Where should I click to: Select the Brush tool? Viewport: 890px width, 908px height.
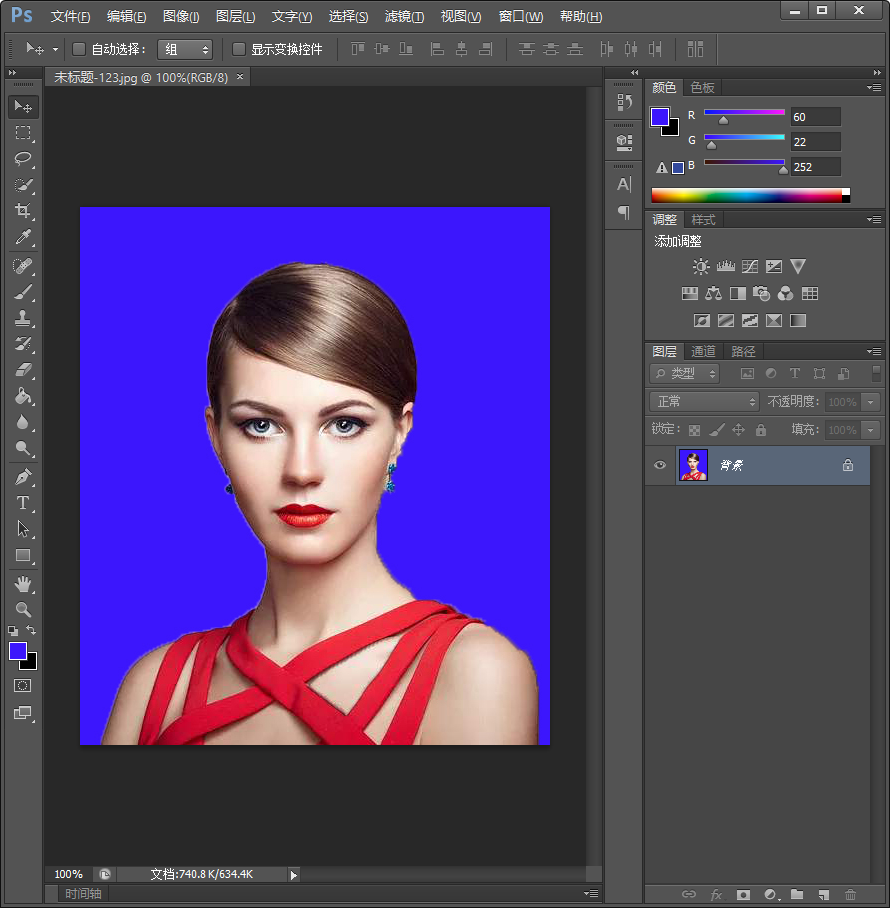[x=23, y=292]
